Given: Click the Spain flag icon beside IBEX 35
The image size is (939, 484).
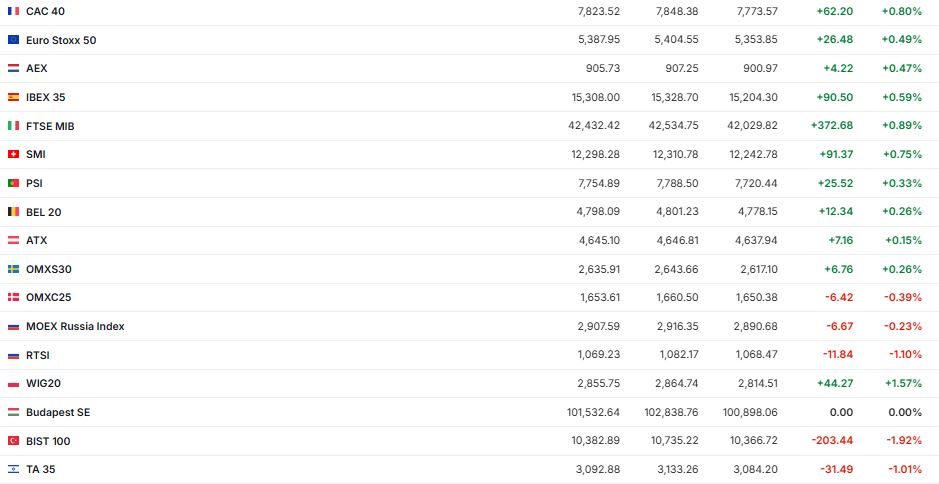Looking at the screenshot, I should click(x=13, y=97).
